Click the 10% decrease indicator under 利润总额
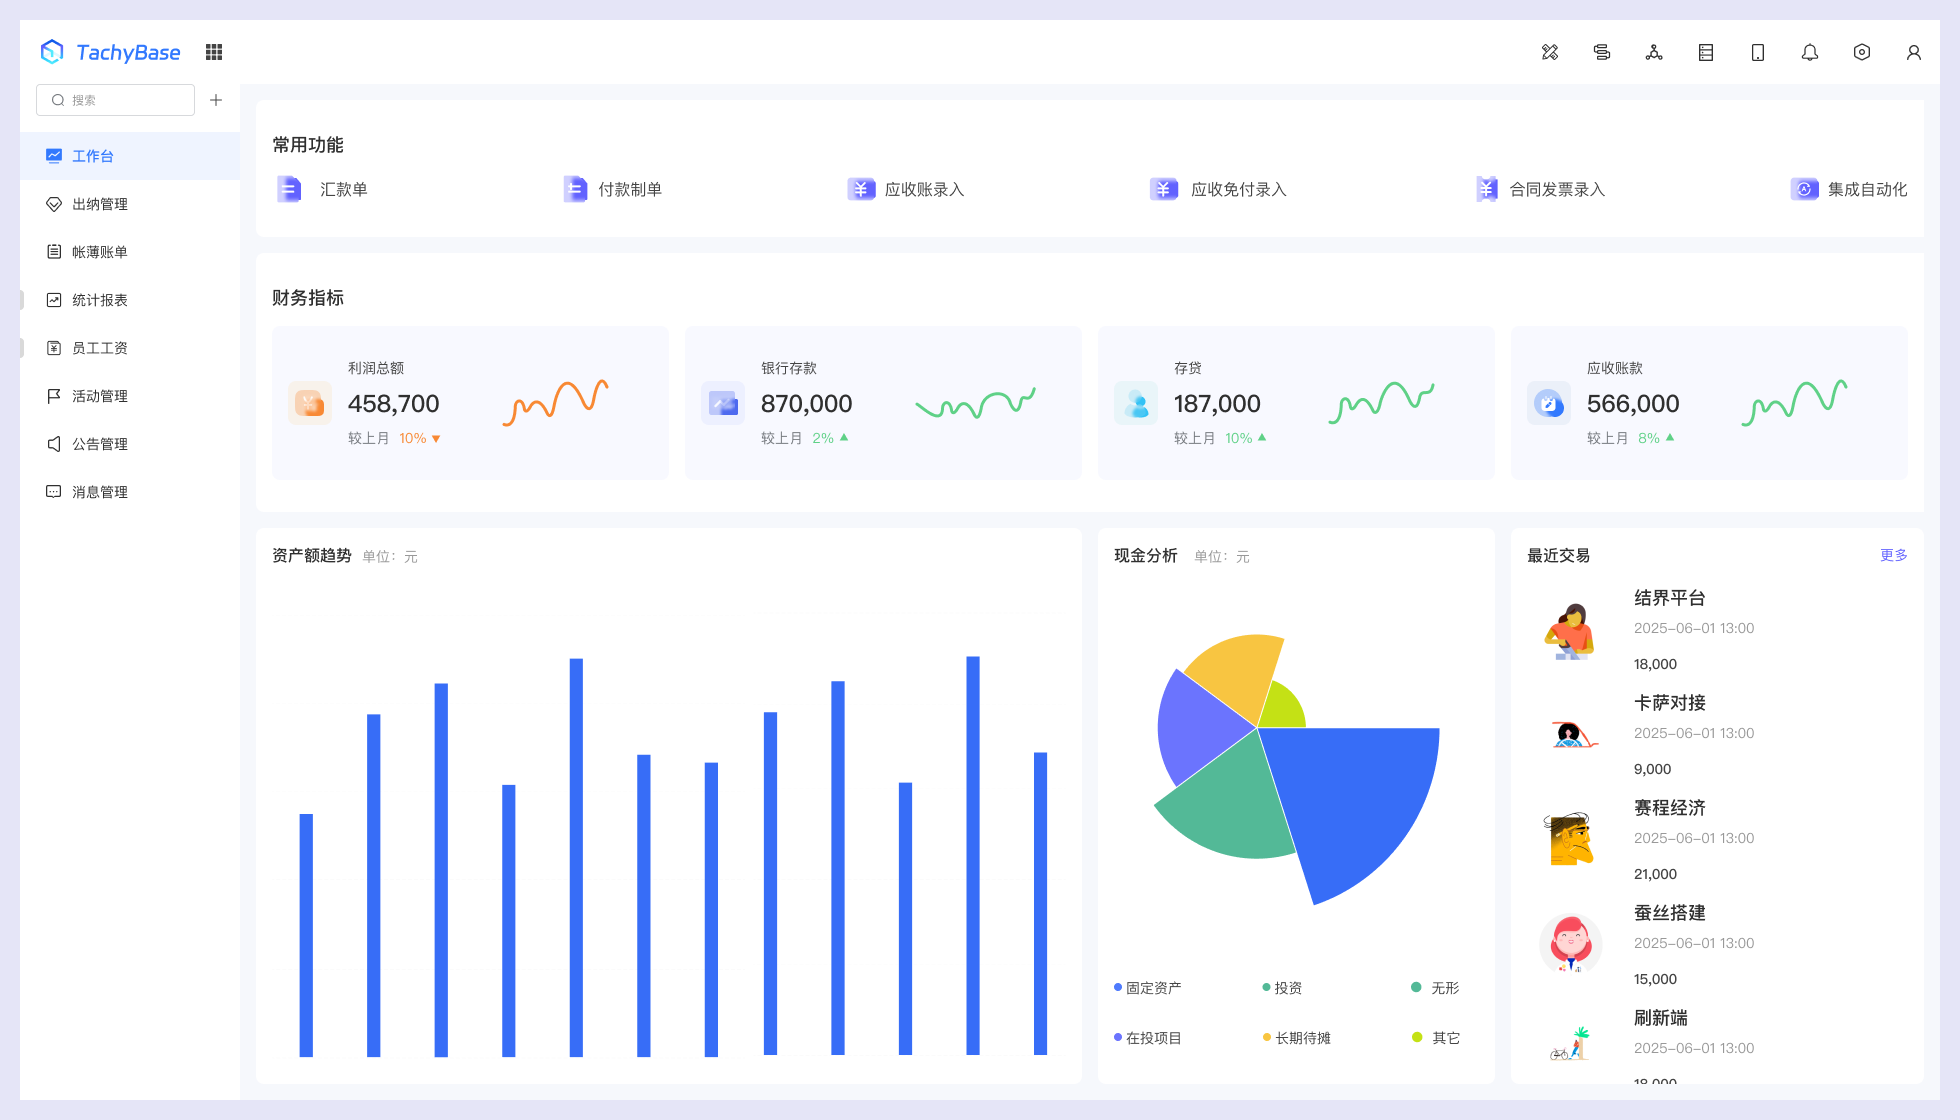Viewport: 1960px width, 1120px height. (420, 438)
